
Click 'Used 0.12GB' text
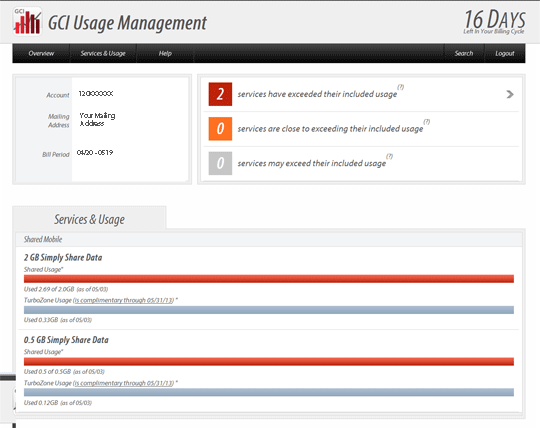(x=41, y=403)
